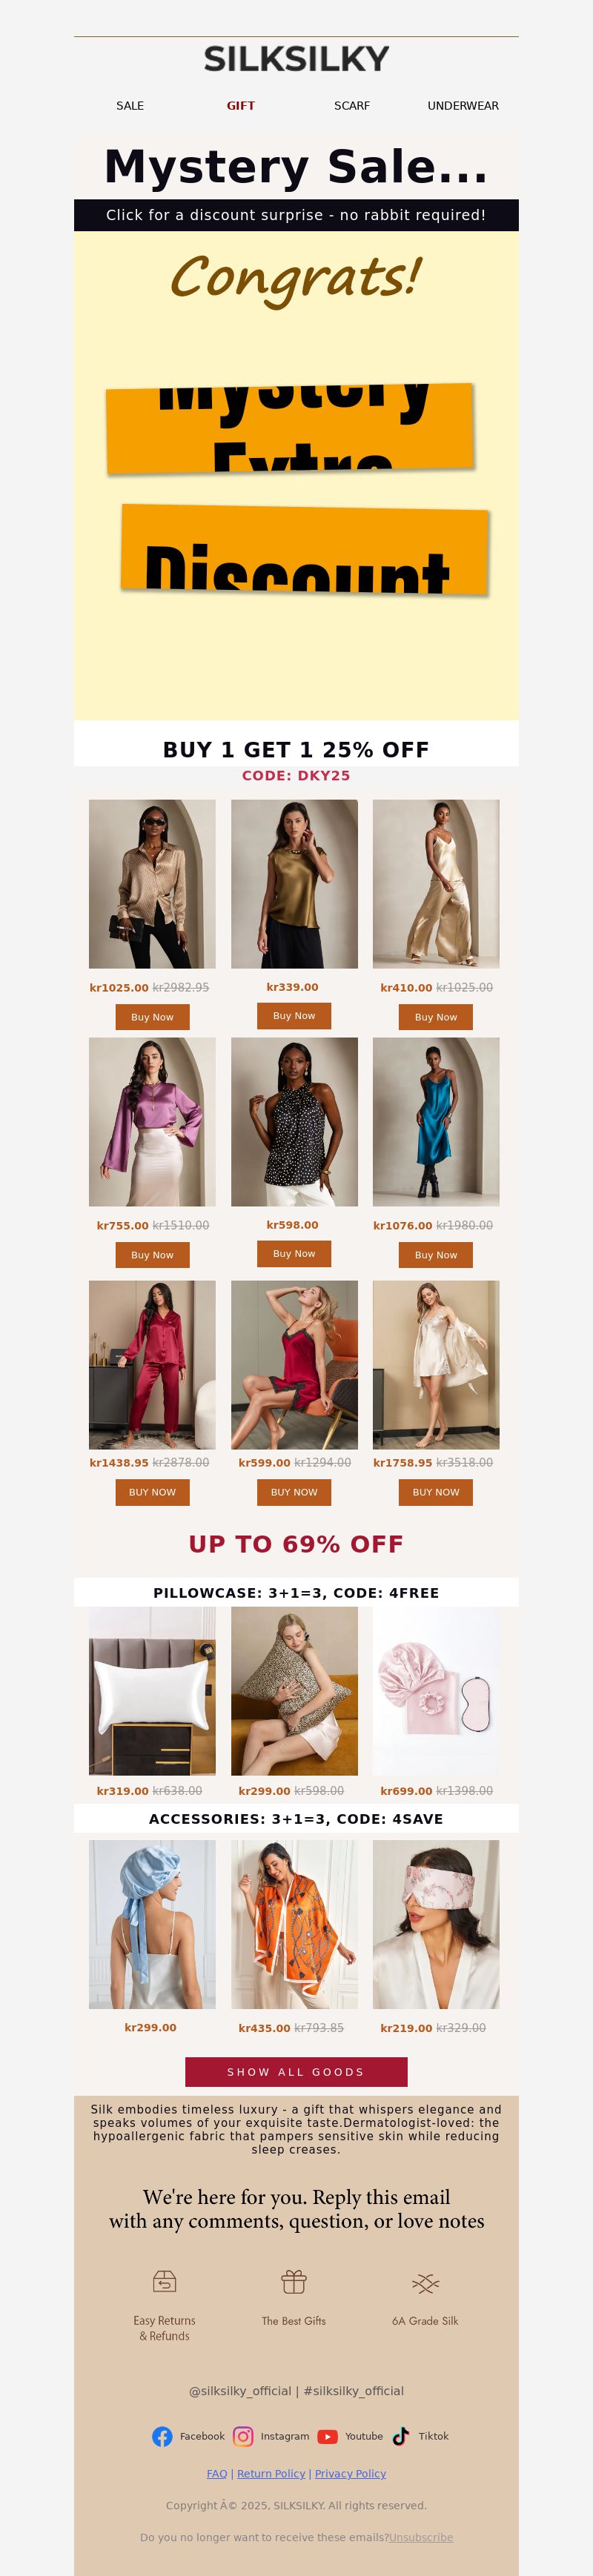Viewport: 593px width, 2576px height.
Task: Select the GIFT navigation item
Action: click(x=241, y=105)
